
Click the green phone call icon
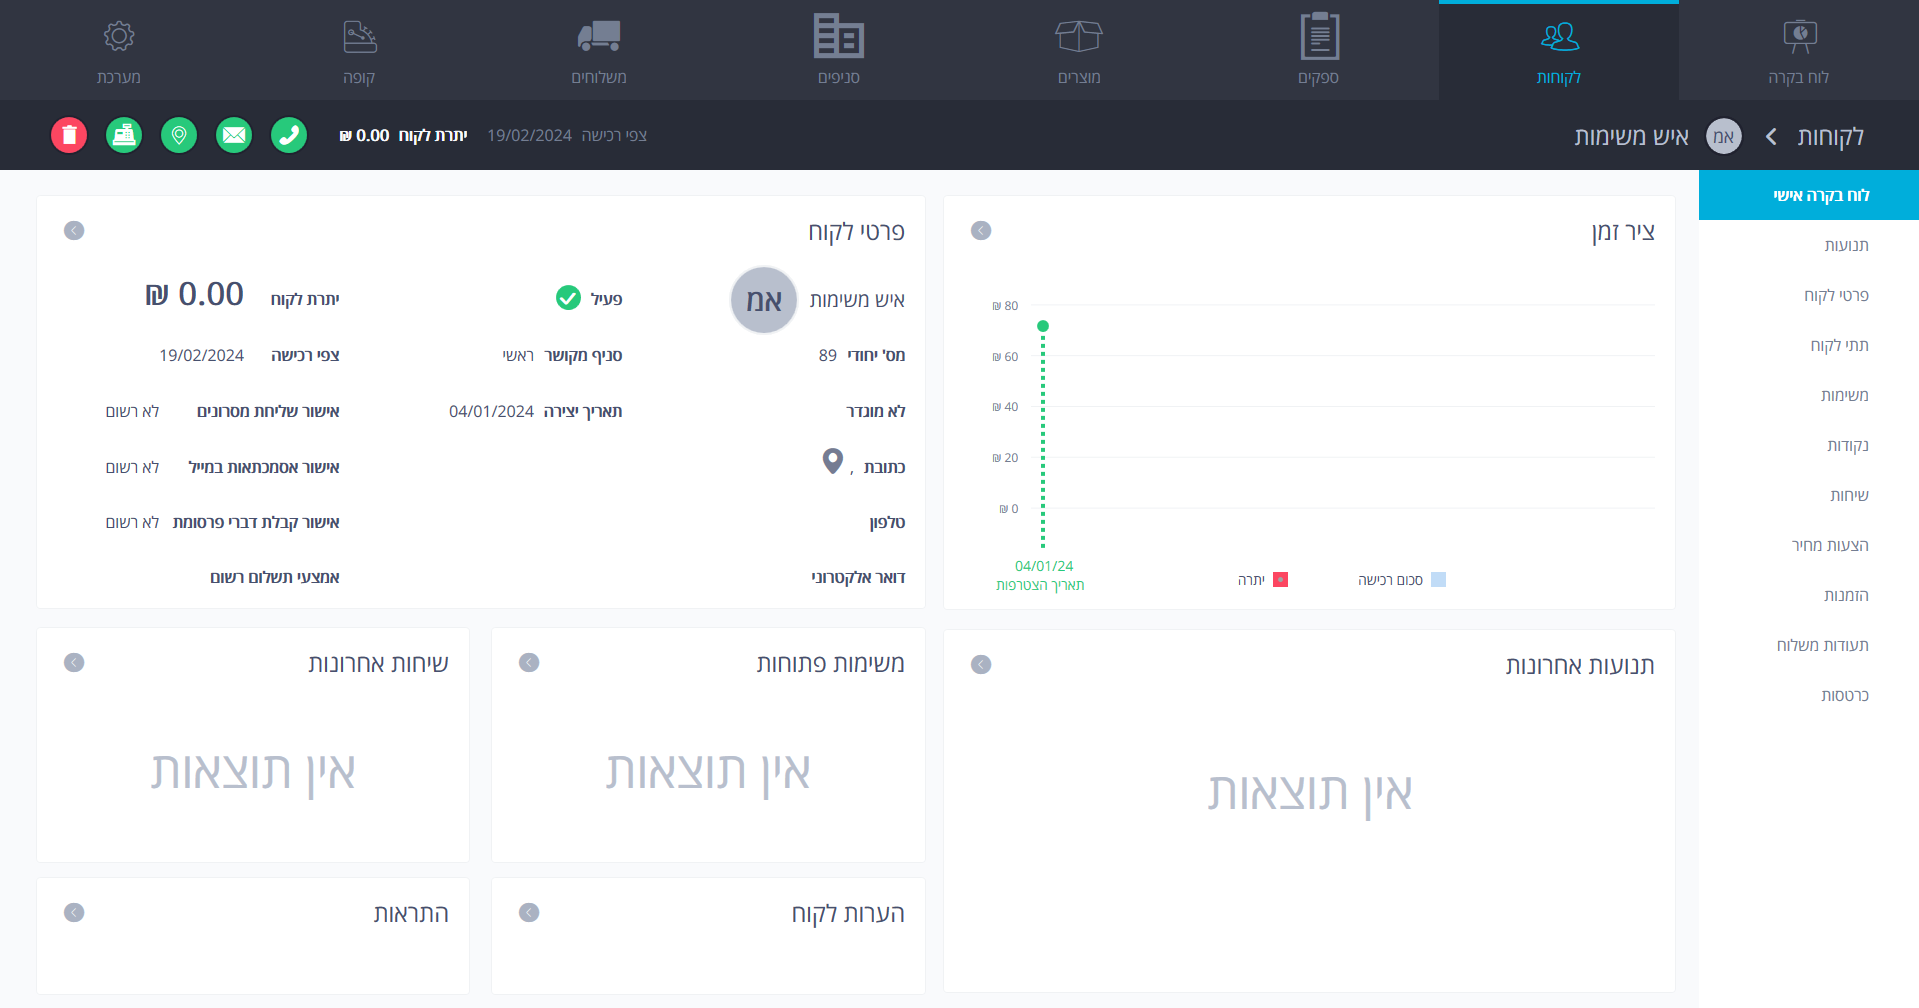coord(289,135)
